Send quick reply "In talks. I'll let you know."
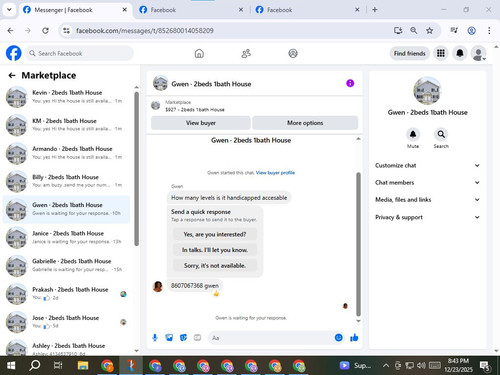Viewport: 500px width, 375px height. point(215,250)
